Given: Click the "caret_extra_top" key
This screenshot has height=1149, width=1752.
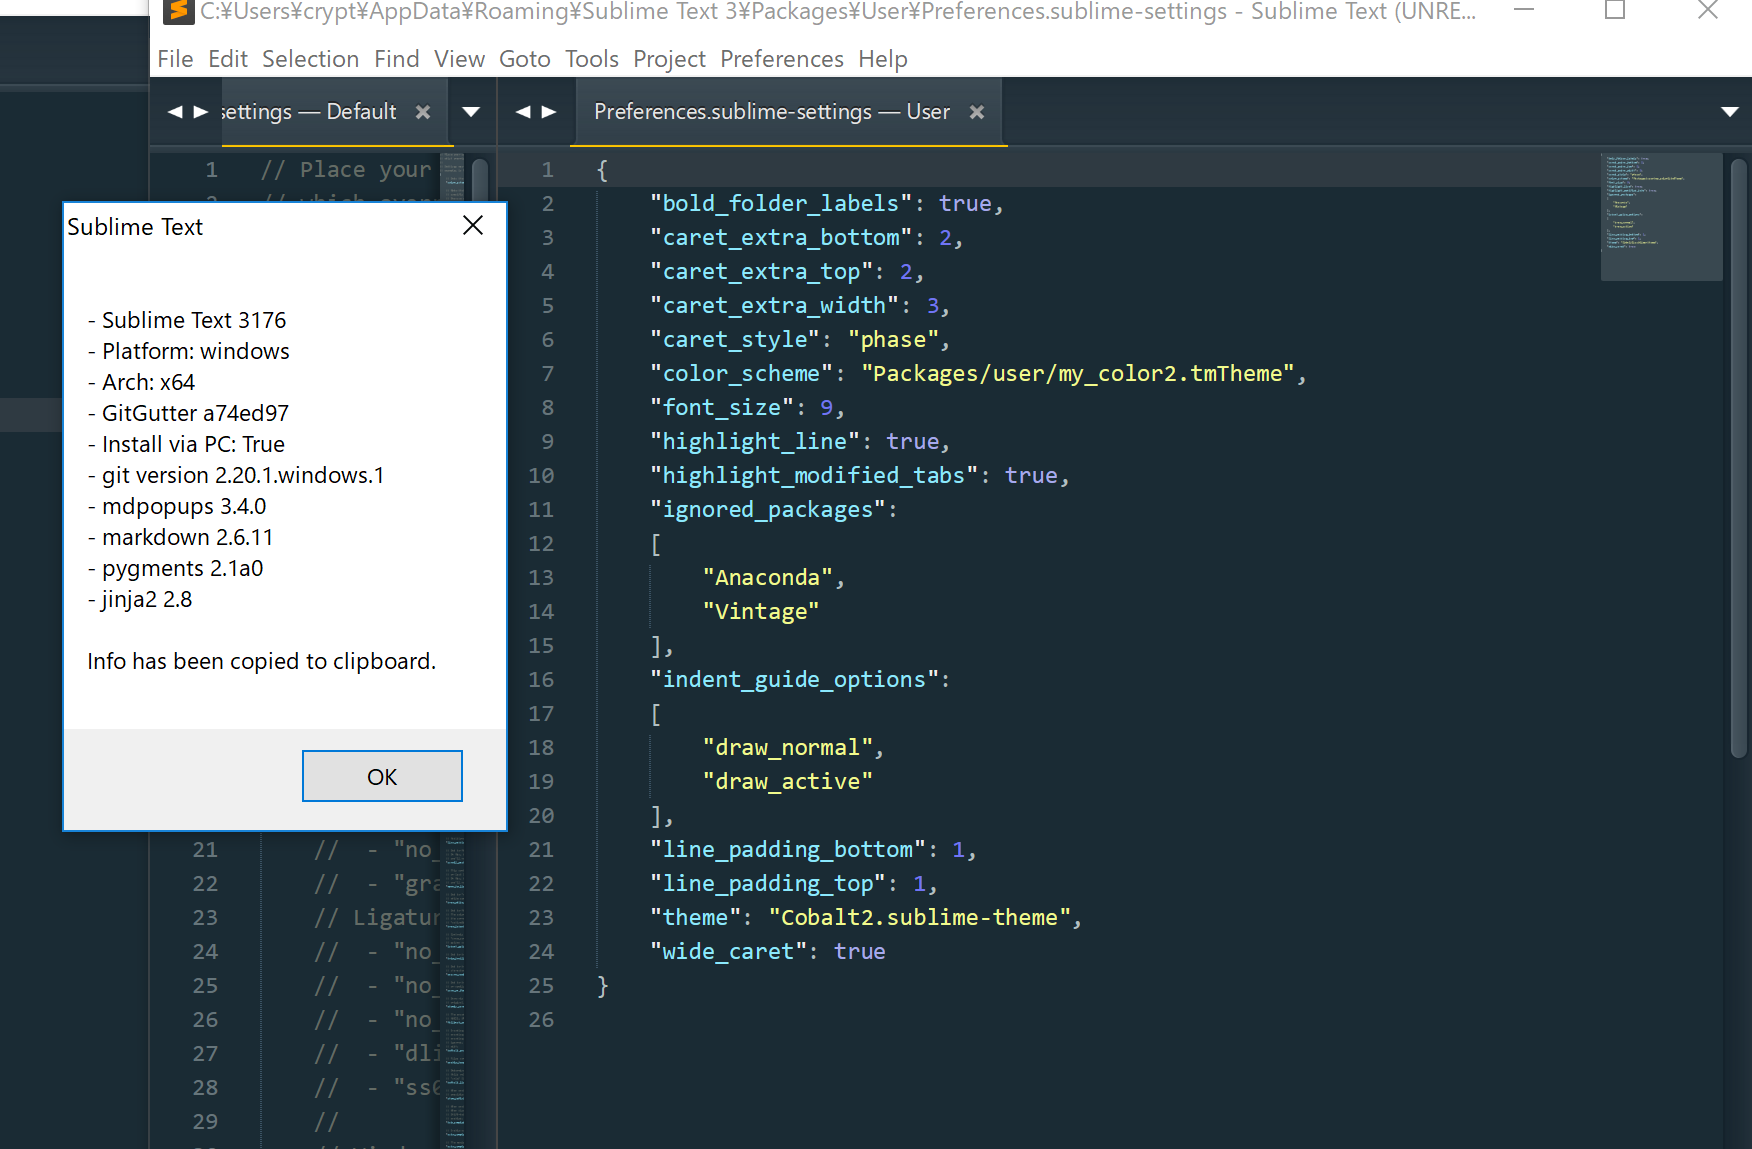Looking at the screenshot, I should click(761, 271).
